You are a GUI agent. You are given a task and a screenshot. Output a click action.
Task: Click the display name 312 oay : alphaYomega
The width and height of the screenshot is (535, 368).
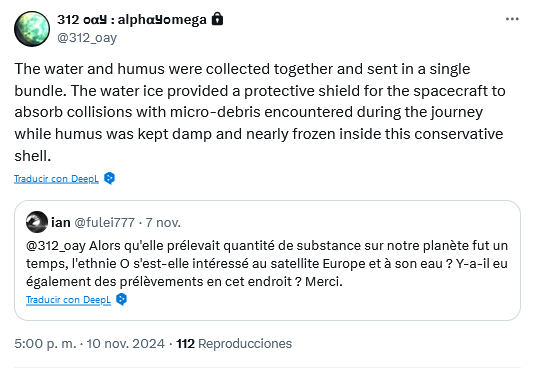[132, 20]
